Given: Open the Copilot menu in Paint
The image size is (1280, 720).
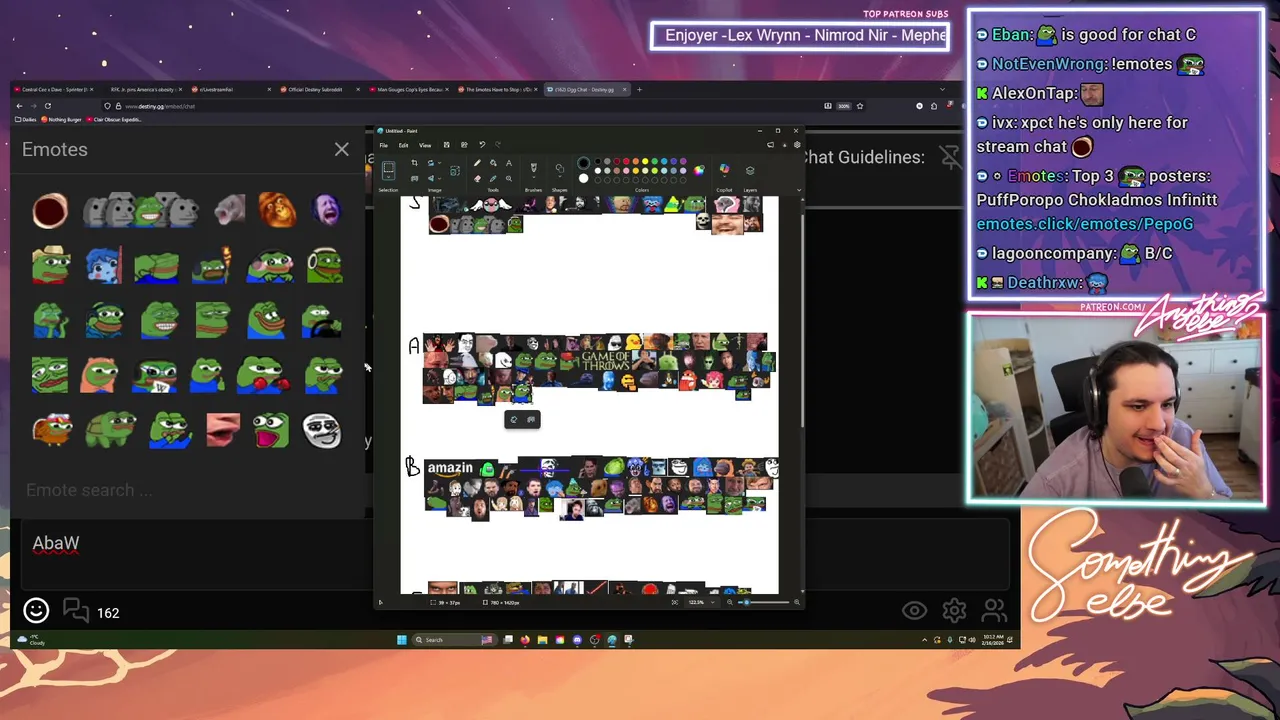Looking at the screenshot, I should click(724, 171).
